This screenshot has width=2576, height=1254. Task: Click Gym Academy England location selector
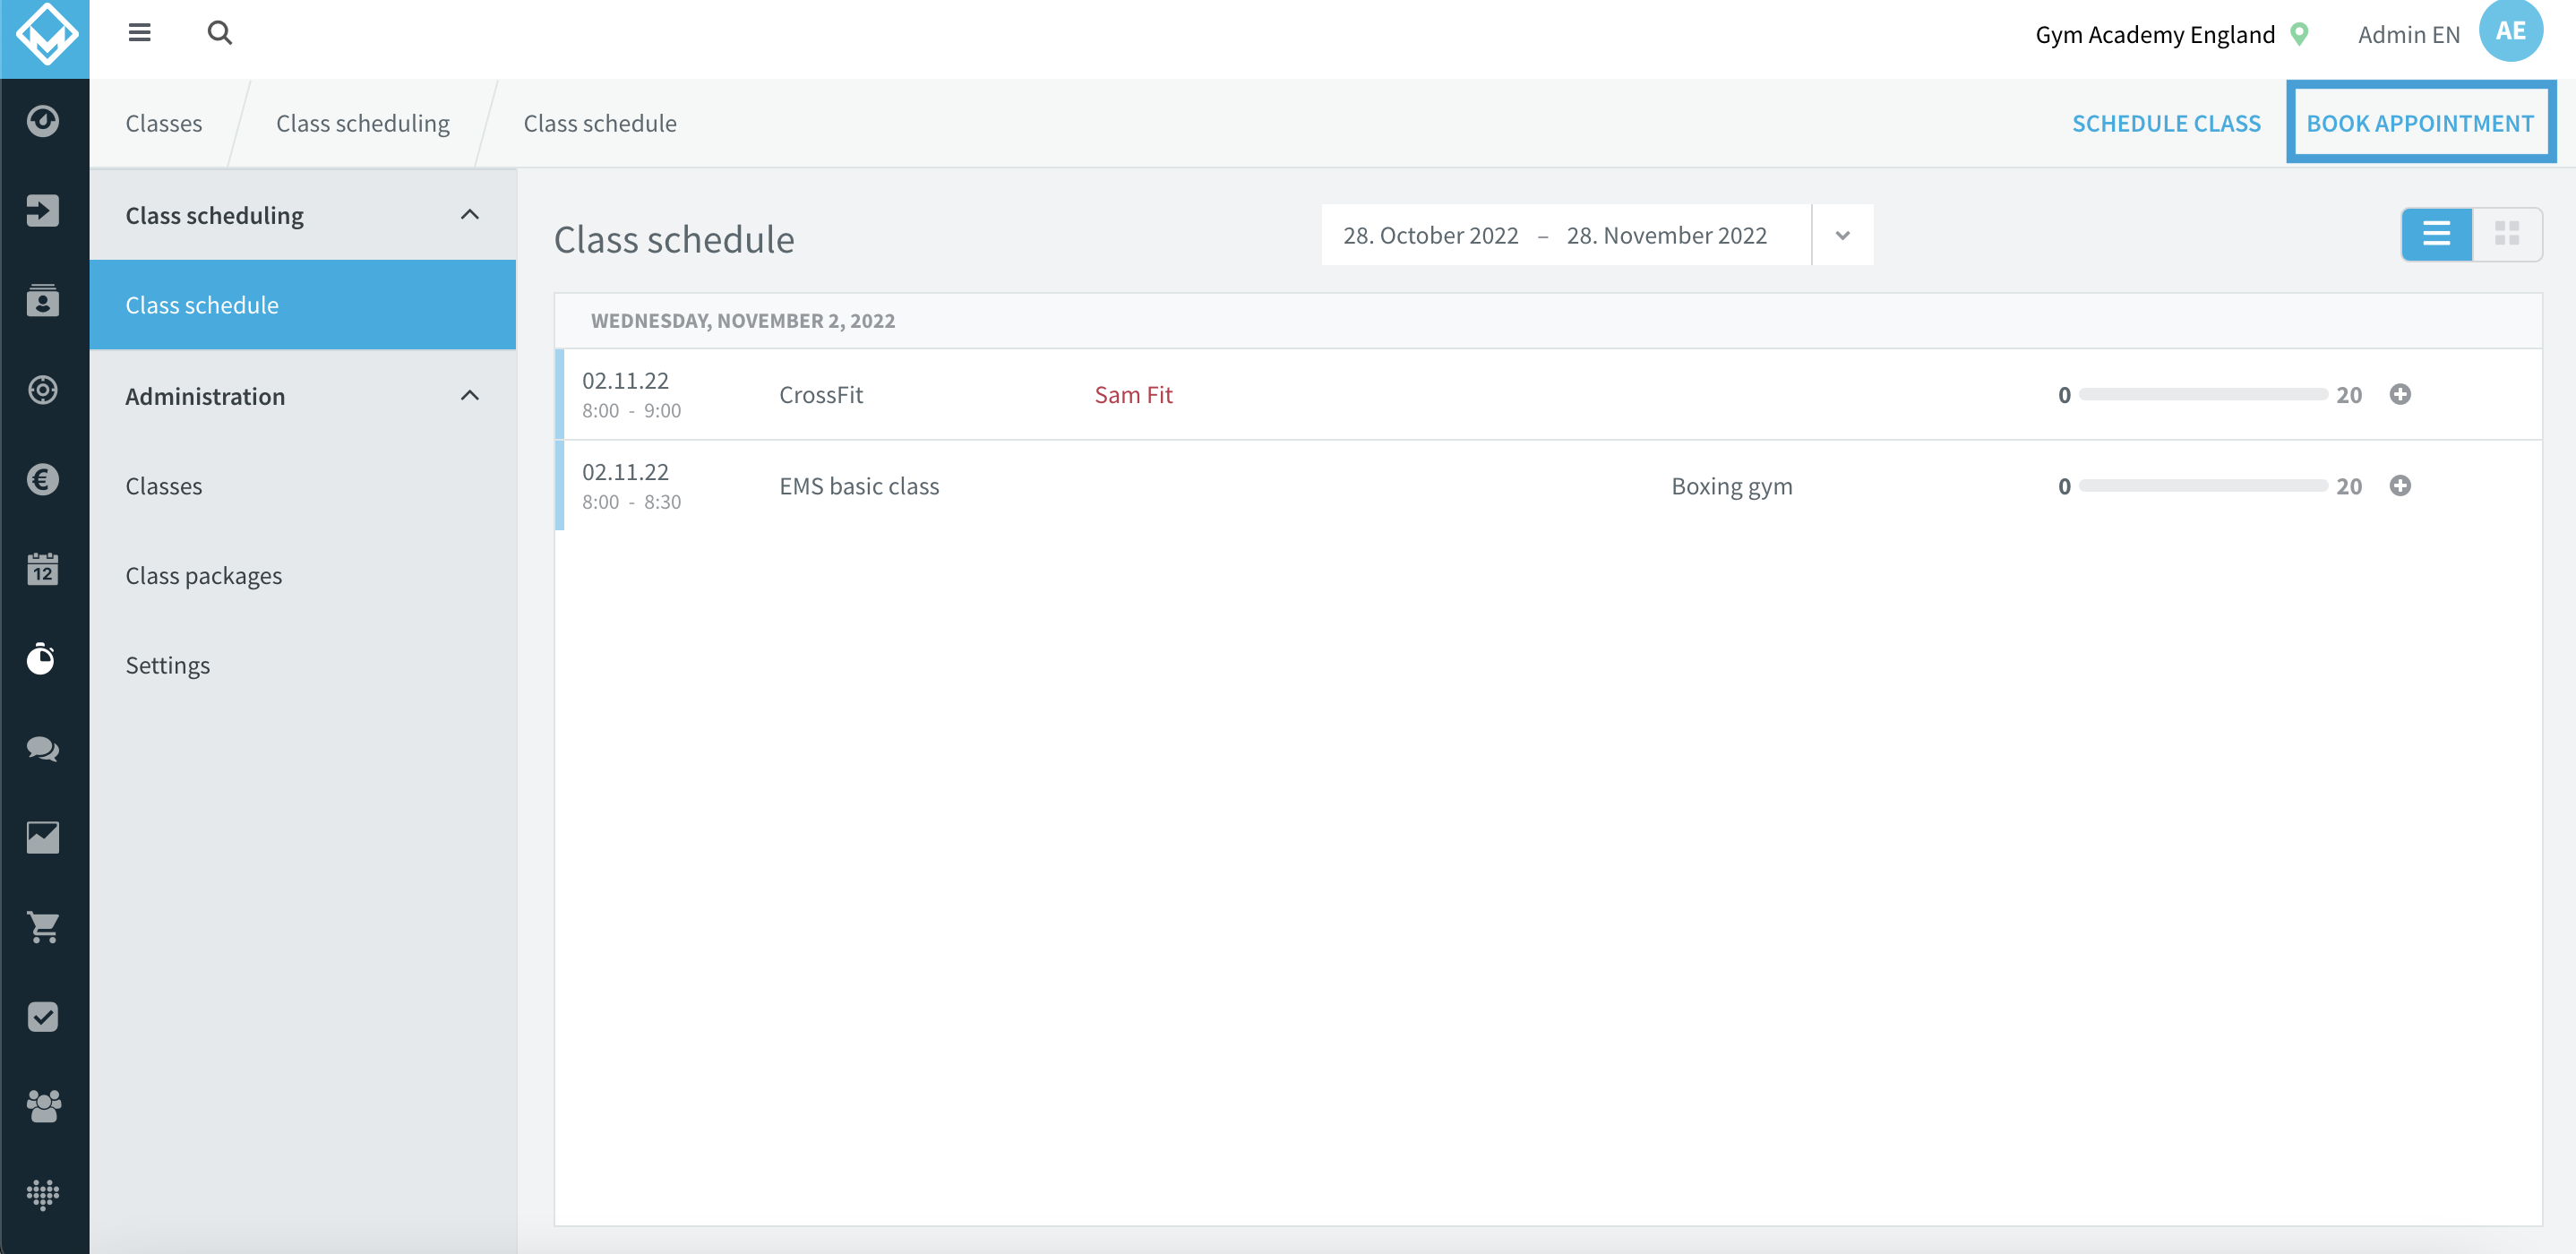(x=2155, y=34)
